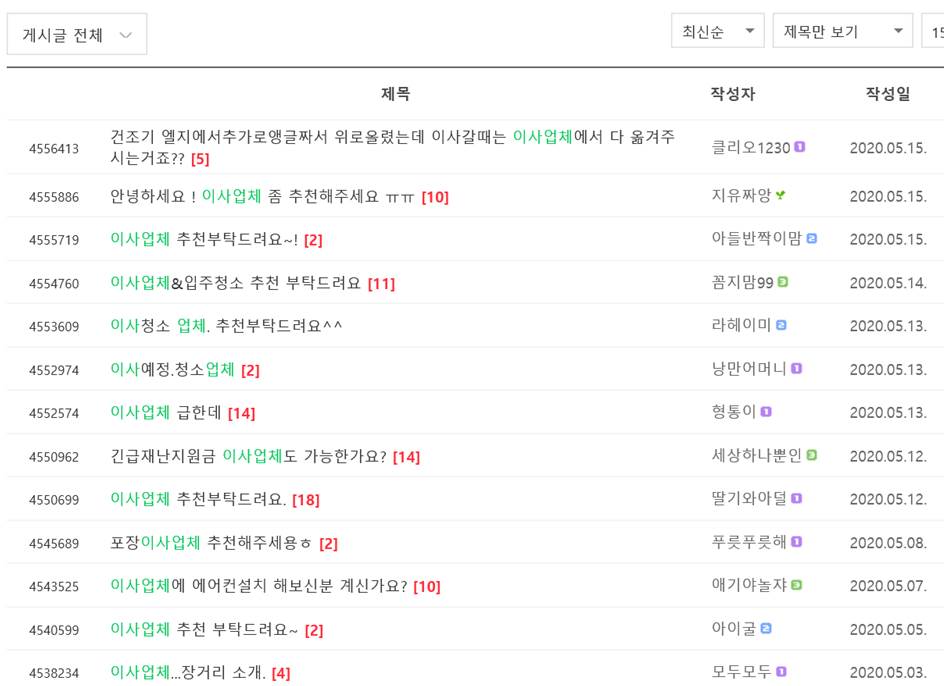Image resolution: width=944 pixels, height=686 pixels.
Task: Click comment count [5] on 건조기 post
Action: [200, 159]
